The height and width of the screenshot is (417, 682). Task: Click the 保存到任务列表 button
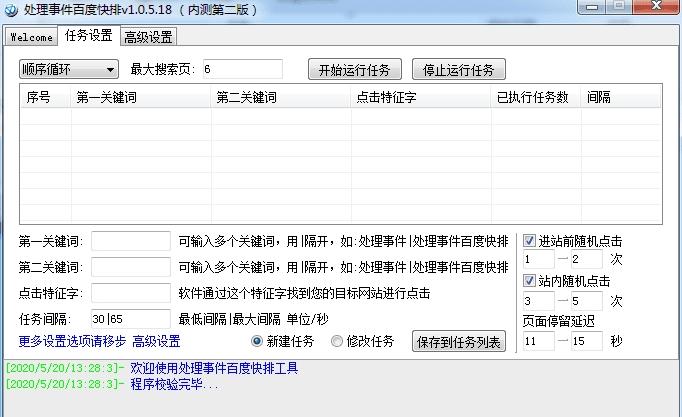click(x=459, y=341)
